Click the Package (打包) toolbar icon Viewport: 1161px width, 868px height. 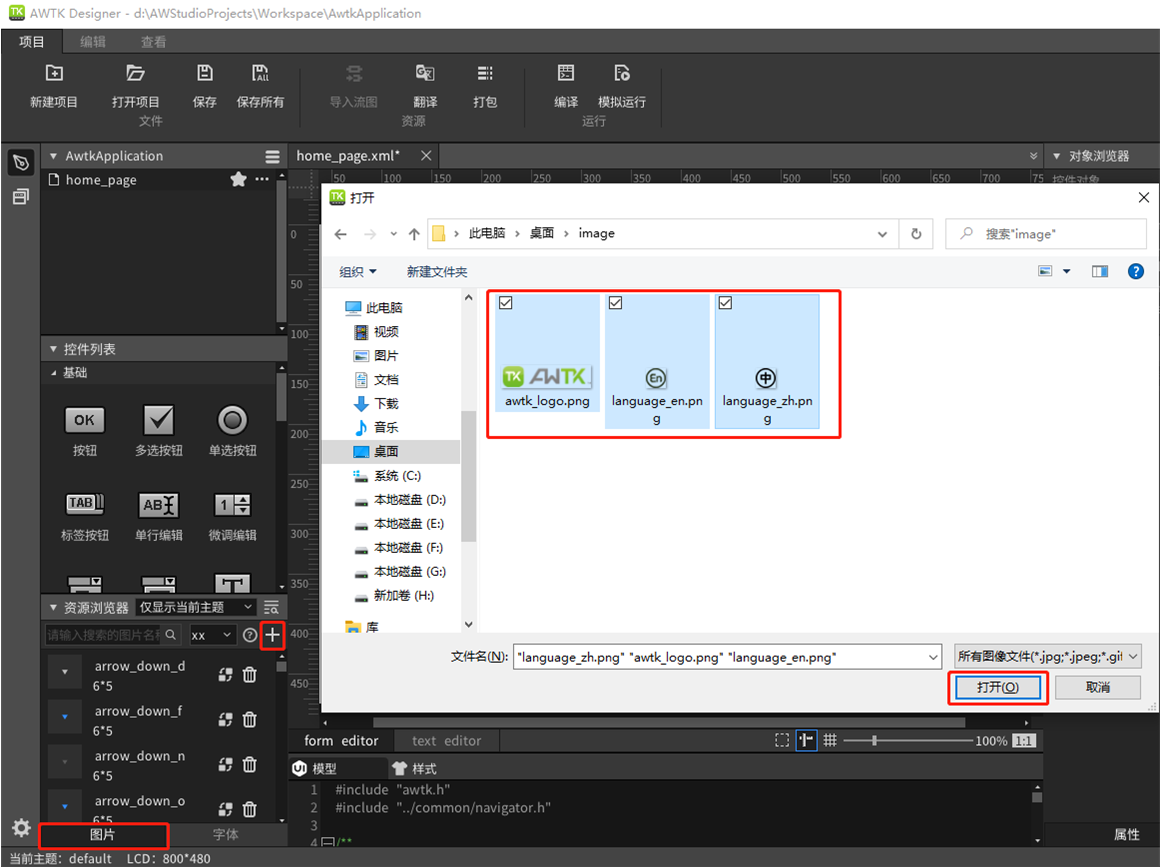[485, 73]
